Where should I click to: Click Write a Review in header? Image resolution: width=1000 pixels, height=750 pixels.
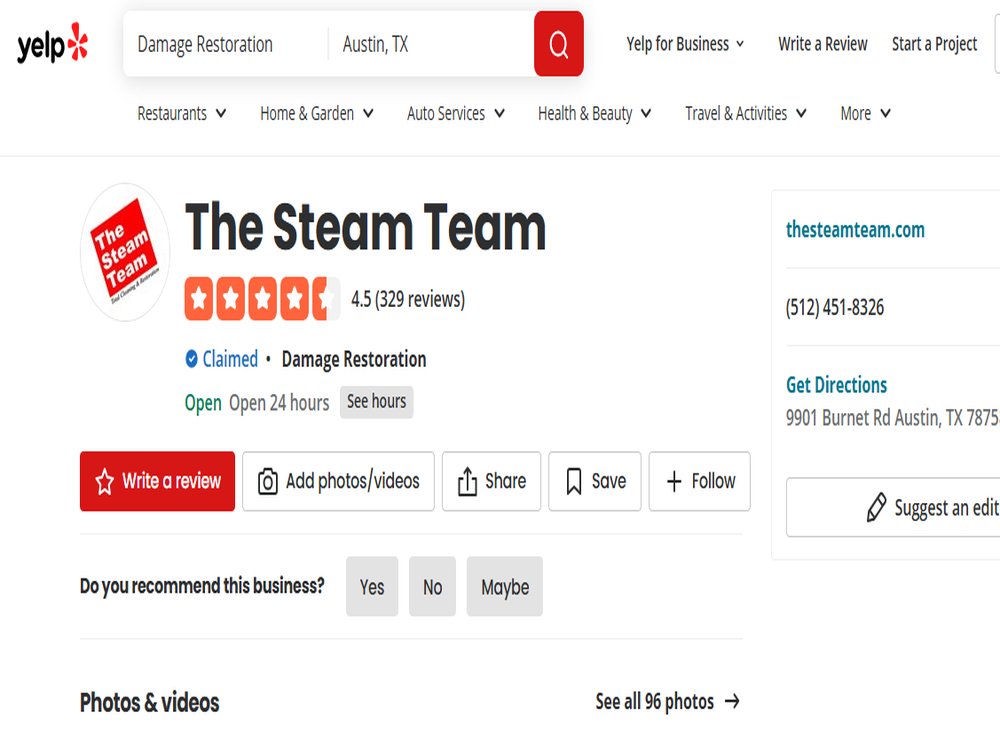tap(823, 44)
